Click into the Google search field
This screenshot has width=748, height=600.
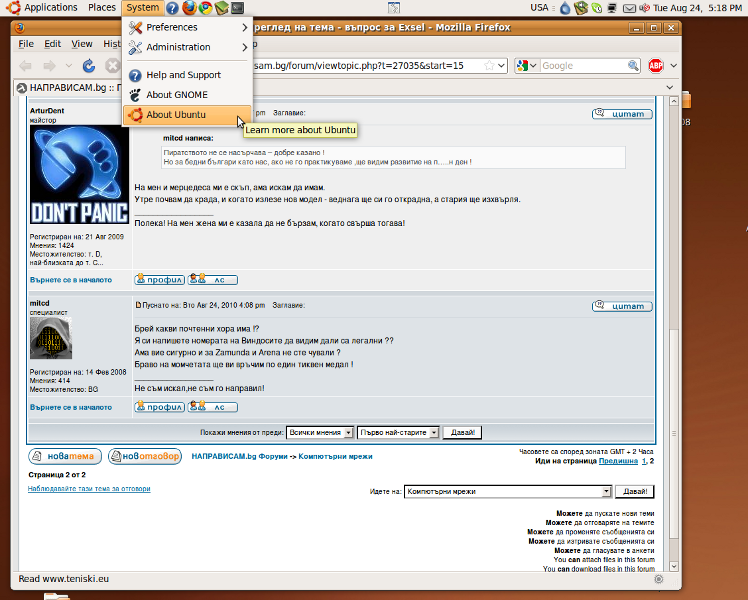(583, 66)
